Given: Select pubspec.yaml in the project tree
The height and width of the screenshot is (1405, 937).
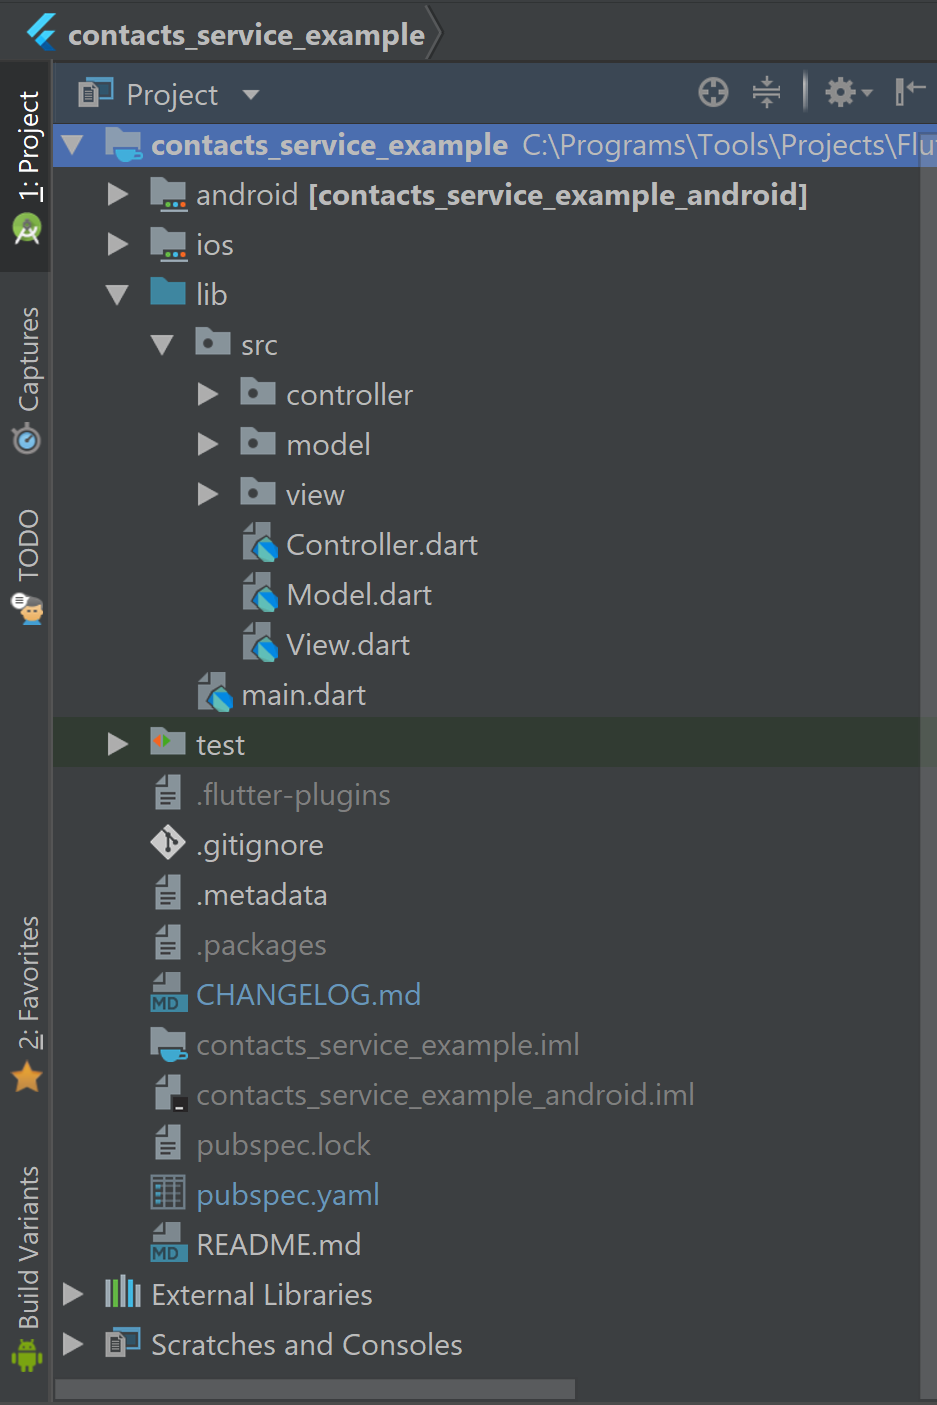Looking at the screenshot, I should pos(287,1194).
